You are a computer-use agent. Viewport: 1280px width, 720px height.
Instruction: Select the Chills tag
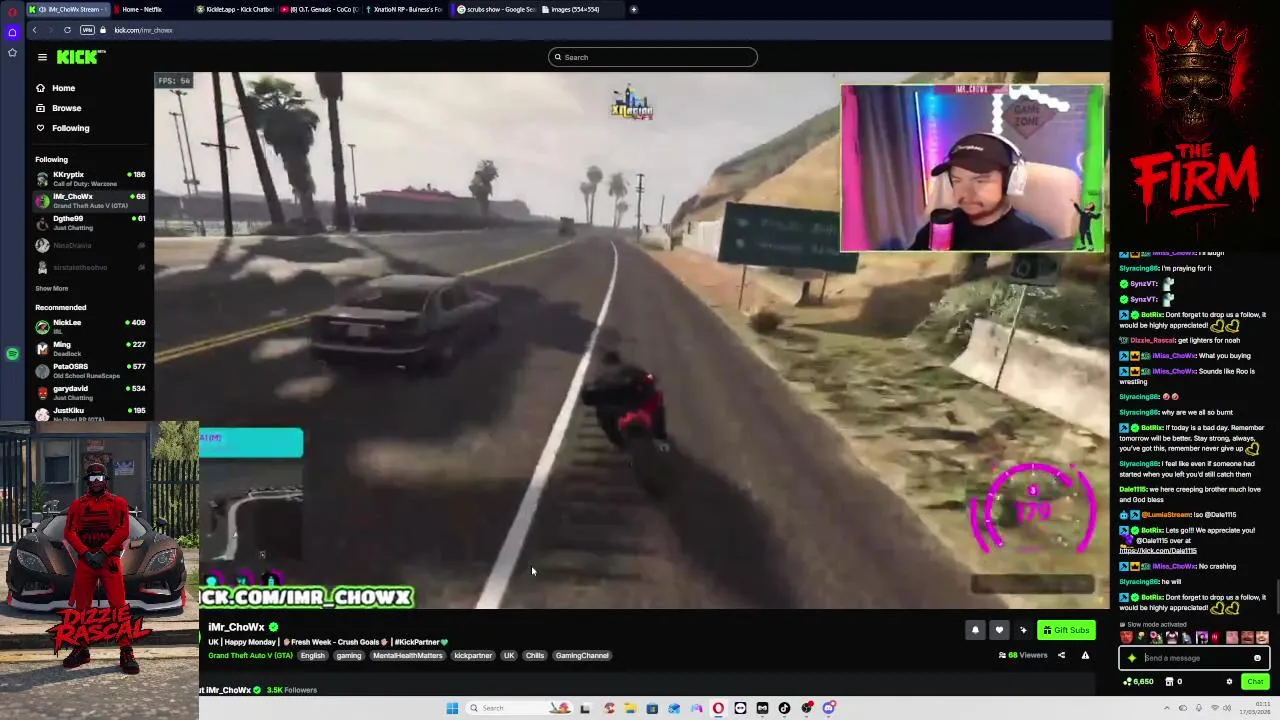coord(535,656)
